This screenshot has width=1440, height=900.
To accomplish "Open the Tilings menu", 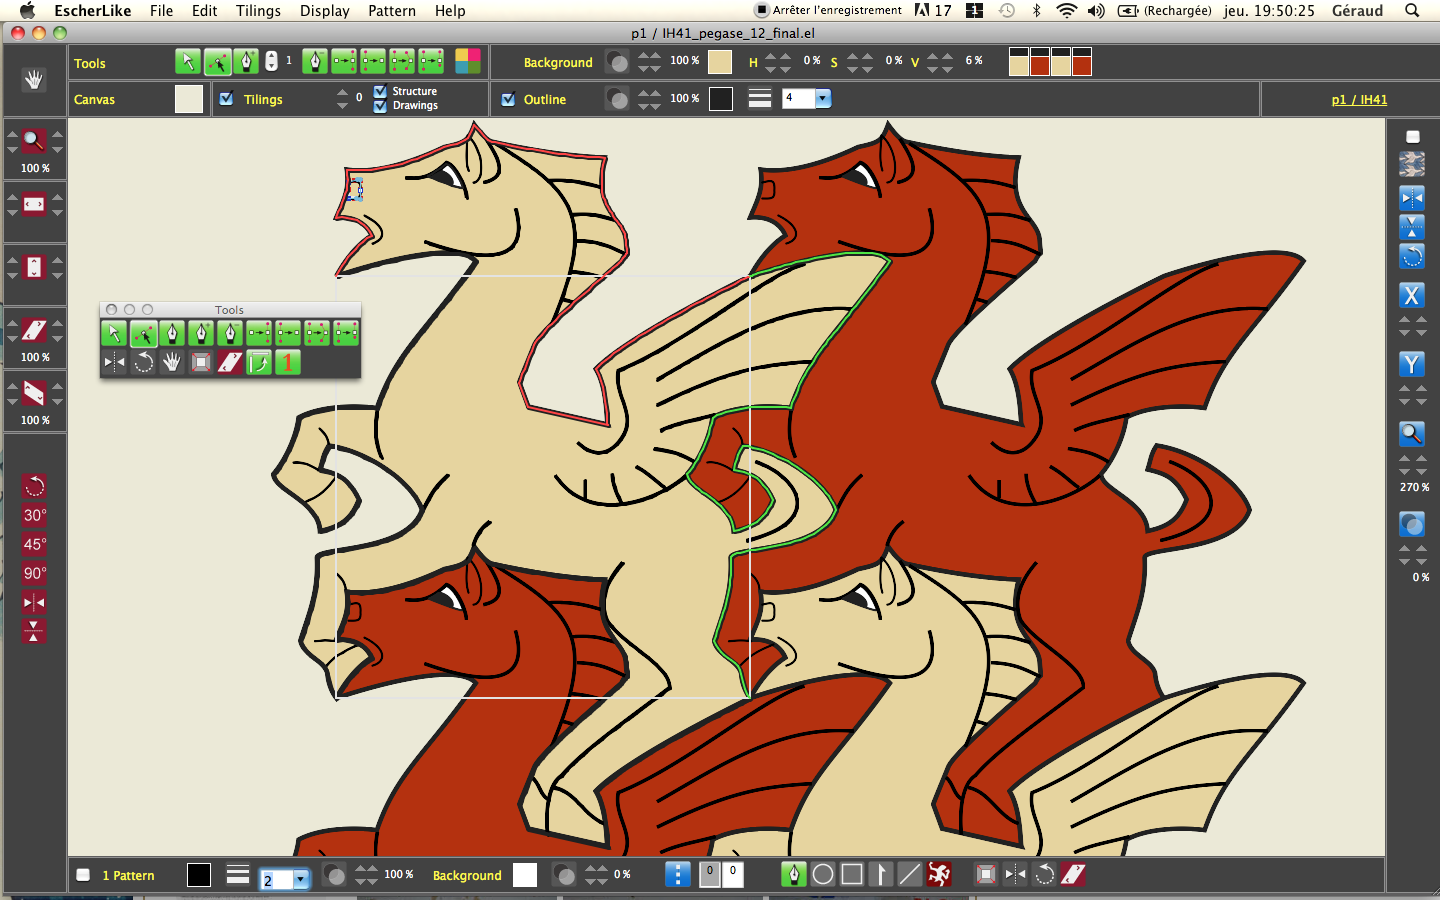I will click(258, 11).
